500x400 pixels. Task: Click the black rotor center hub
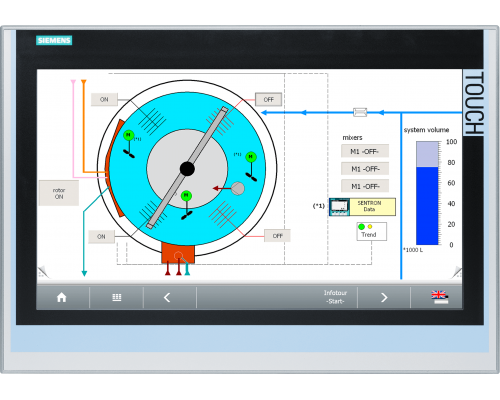[x=187, y=169]
